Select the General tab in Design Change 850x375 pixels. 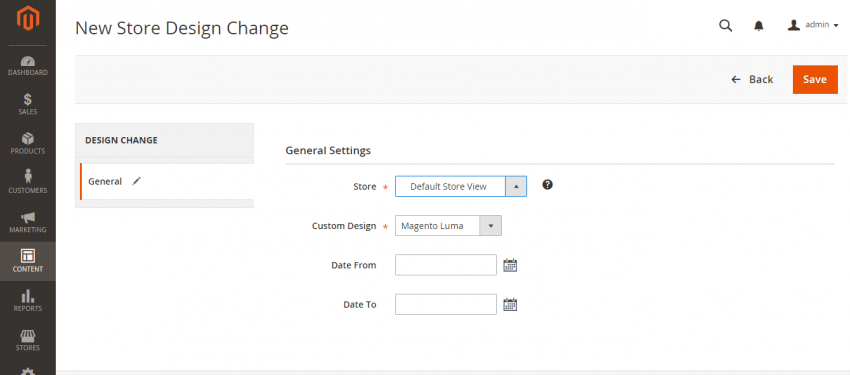click(x=167, y=182)
